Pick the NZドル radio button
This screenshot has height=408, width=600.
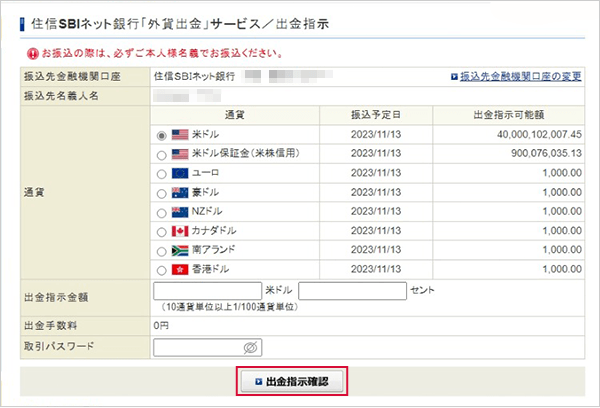[162, 212]
